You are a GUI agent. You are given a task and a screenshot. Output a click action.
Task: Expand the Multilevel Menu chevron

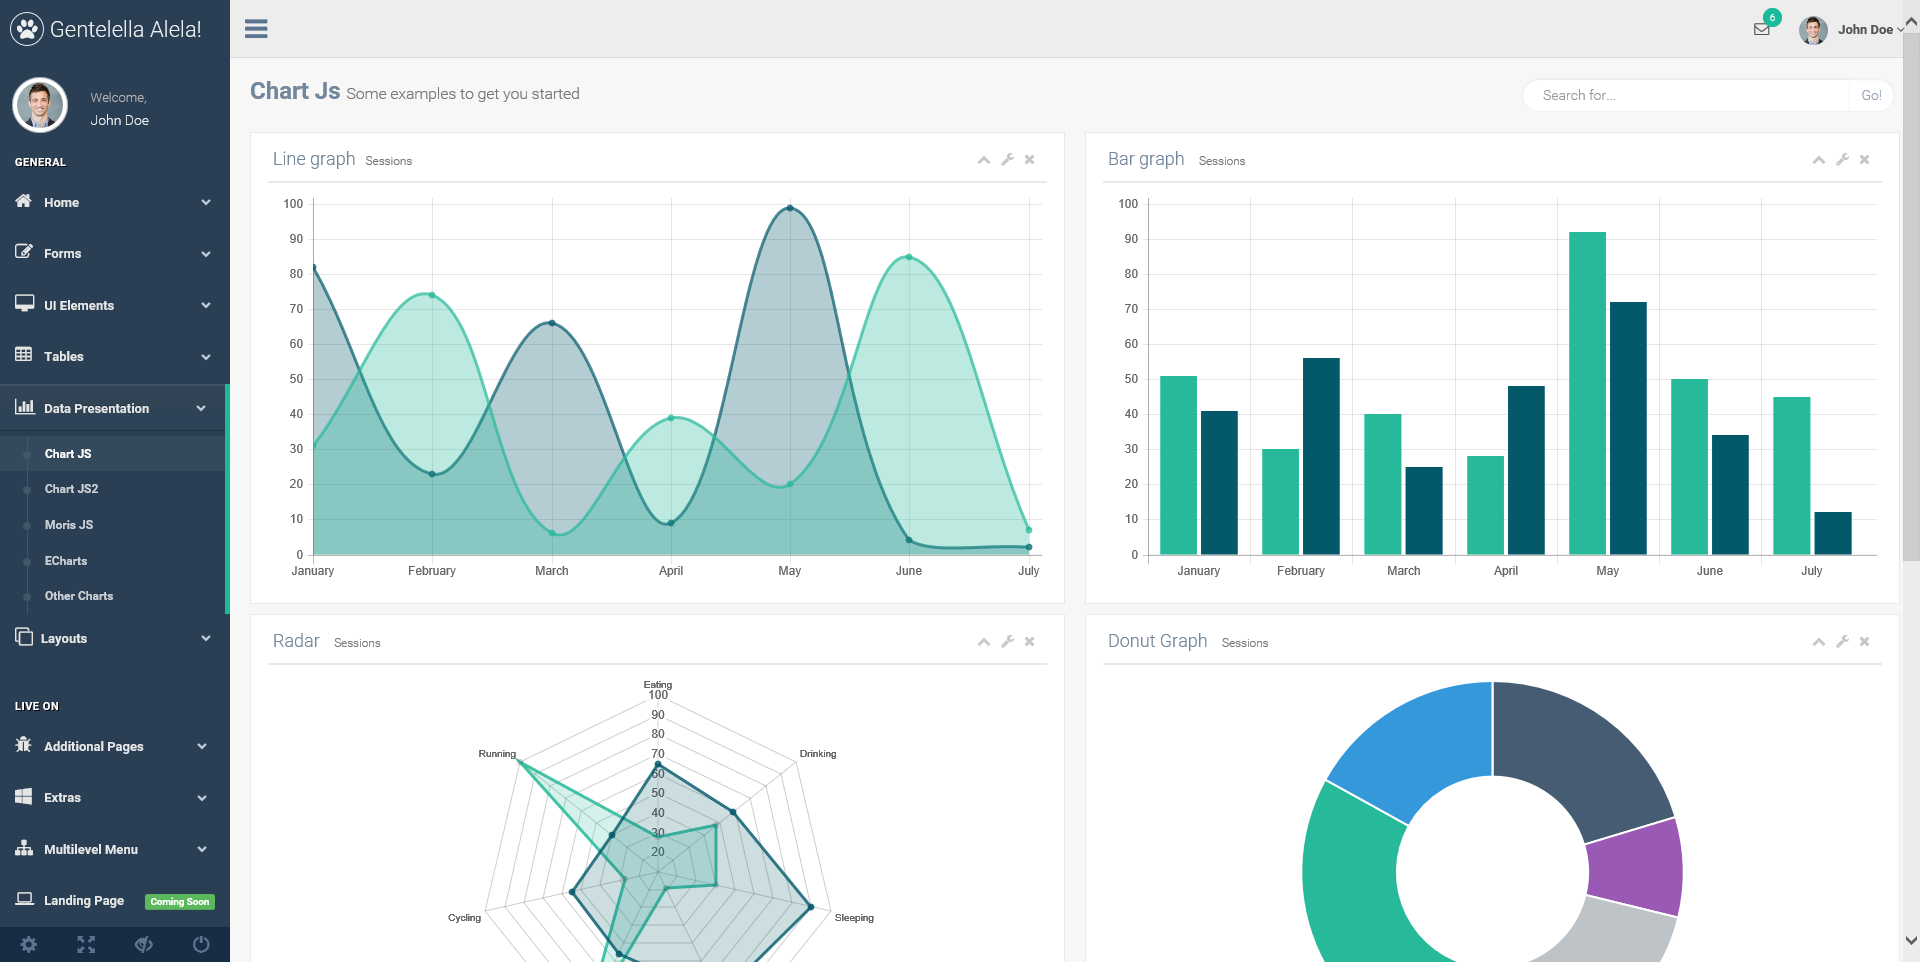coord(202,849)
